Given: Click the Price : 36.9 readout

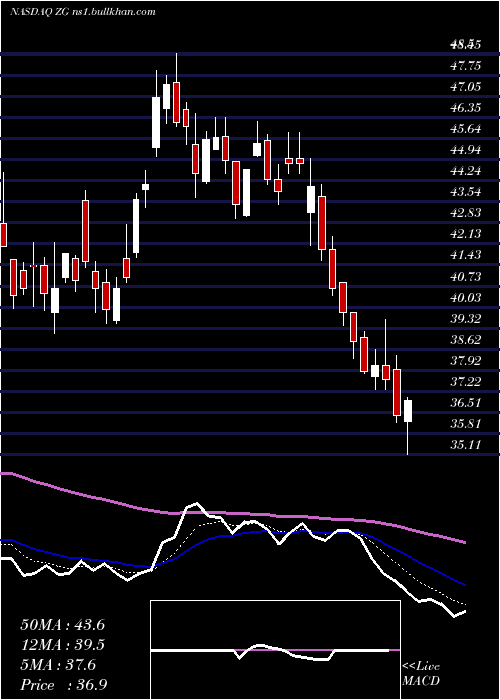Looking at the screenshot, I should point(63,685).
